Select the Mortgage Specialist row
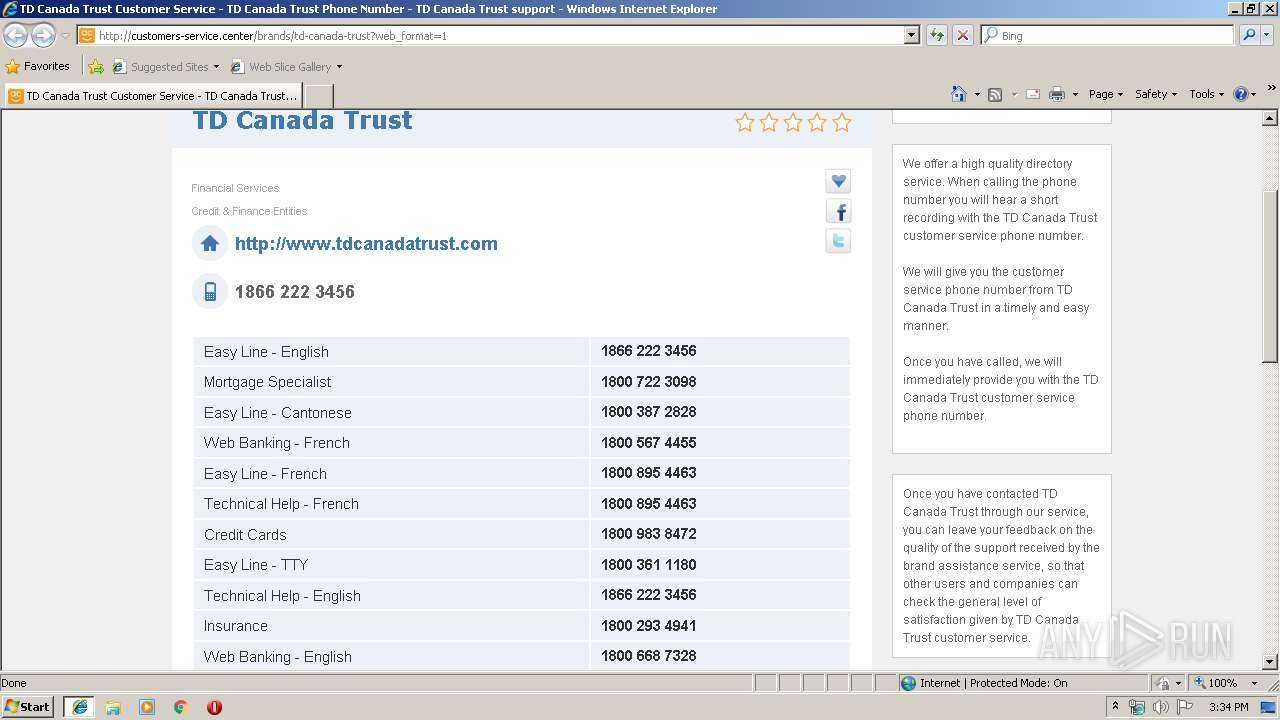The height and width of the screenshot is (720, 1280). pyautogui.click(x=521, y=382)
